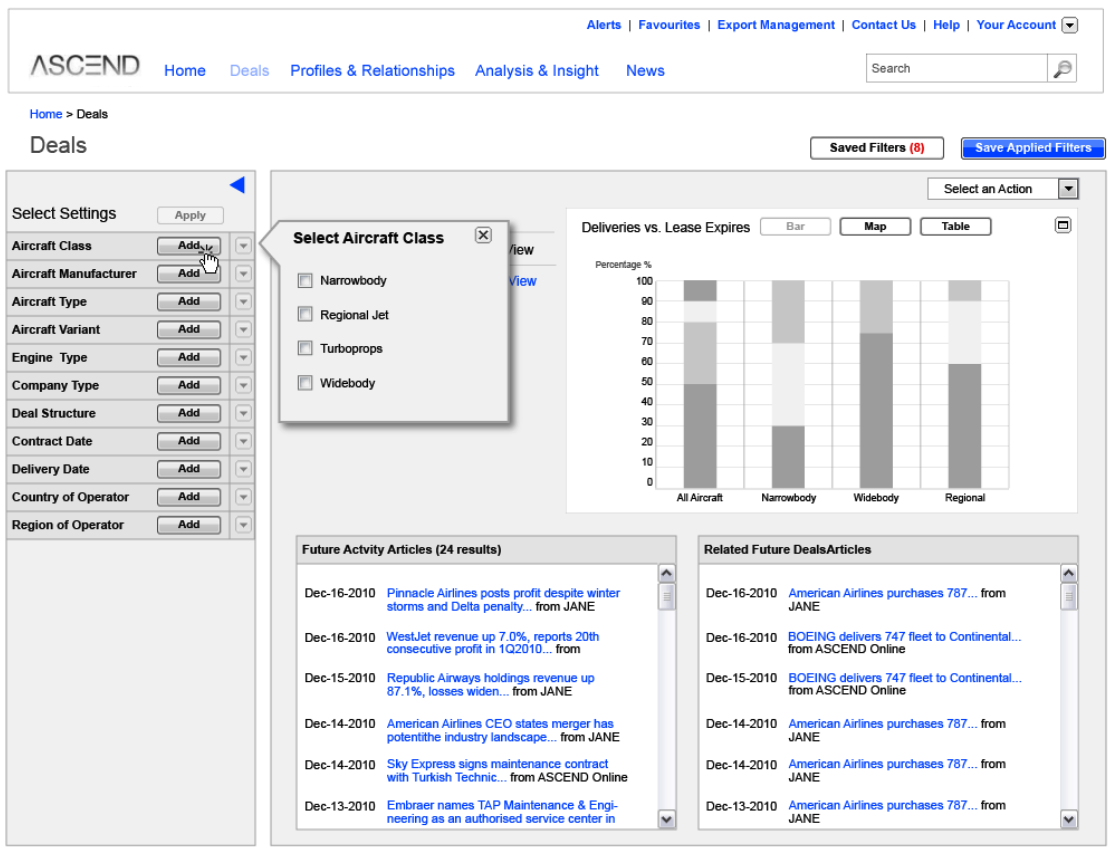The height and width of the screenshot is (857, 1109).
Task: Expand the Company Type row arrow
Action: (x=243, y=385)
